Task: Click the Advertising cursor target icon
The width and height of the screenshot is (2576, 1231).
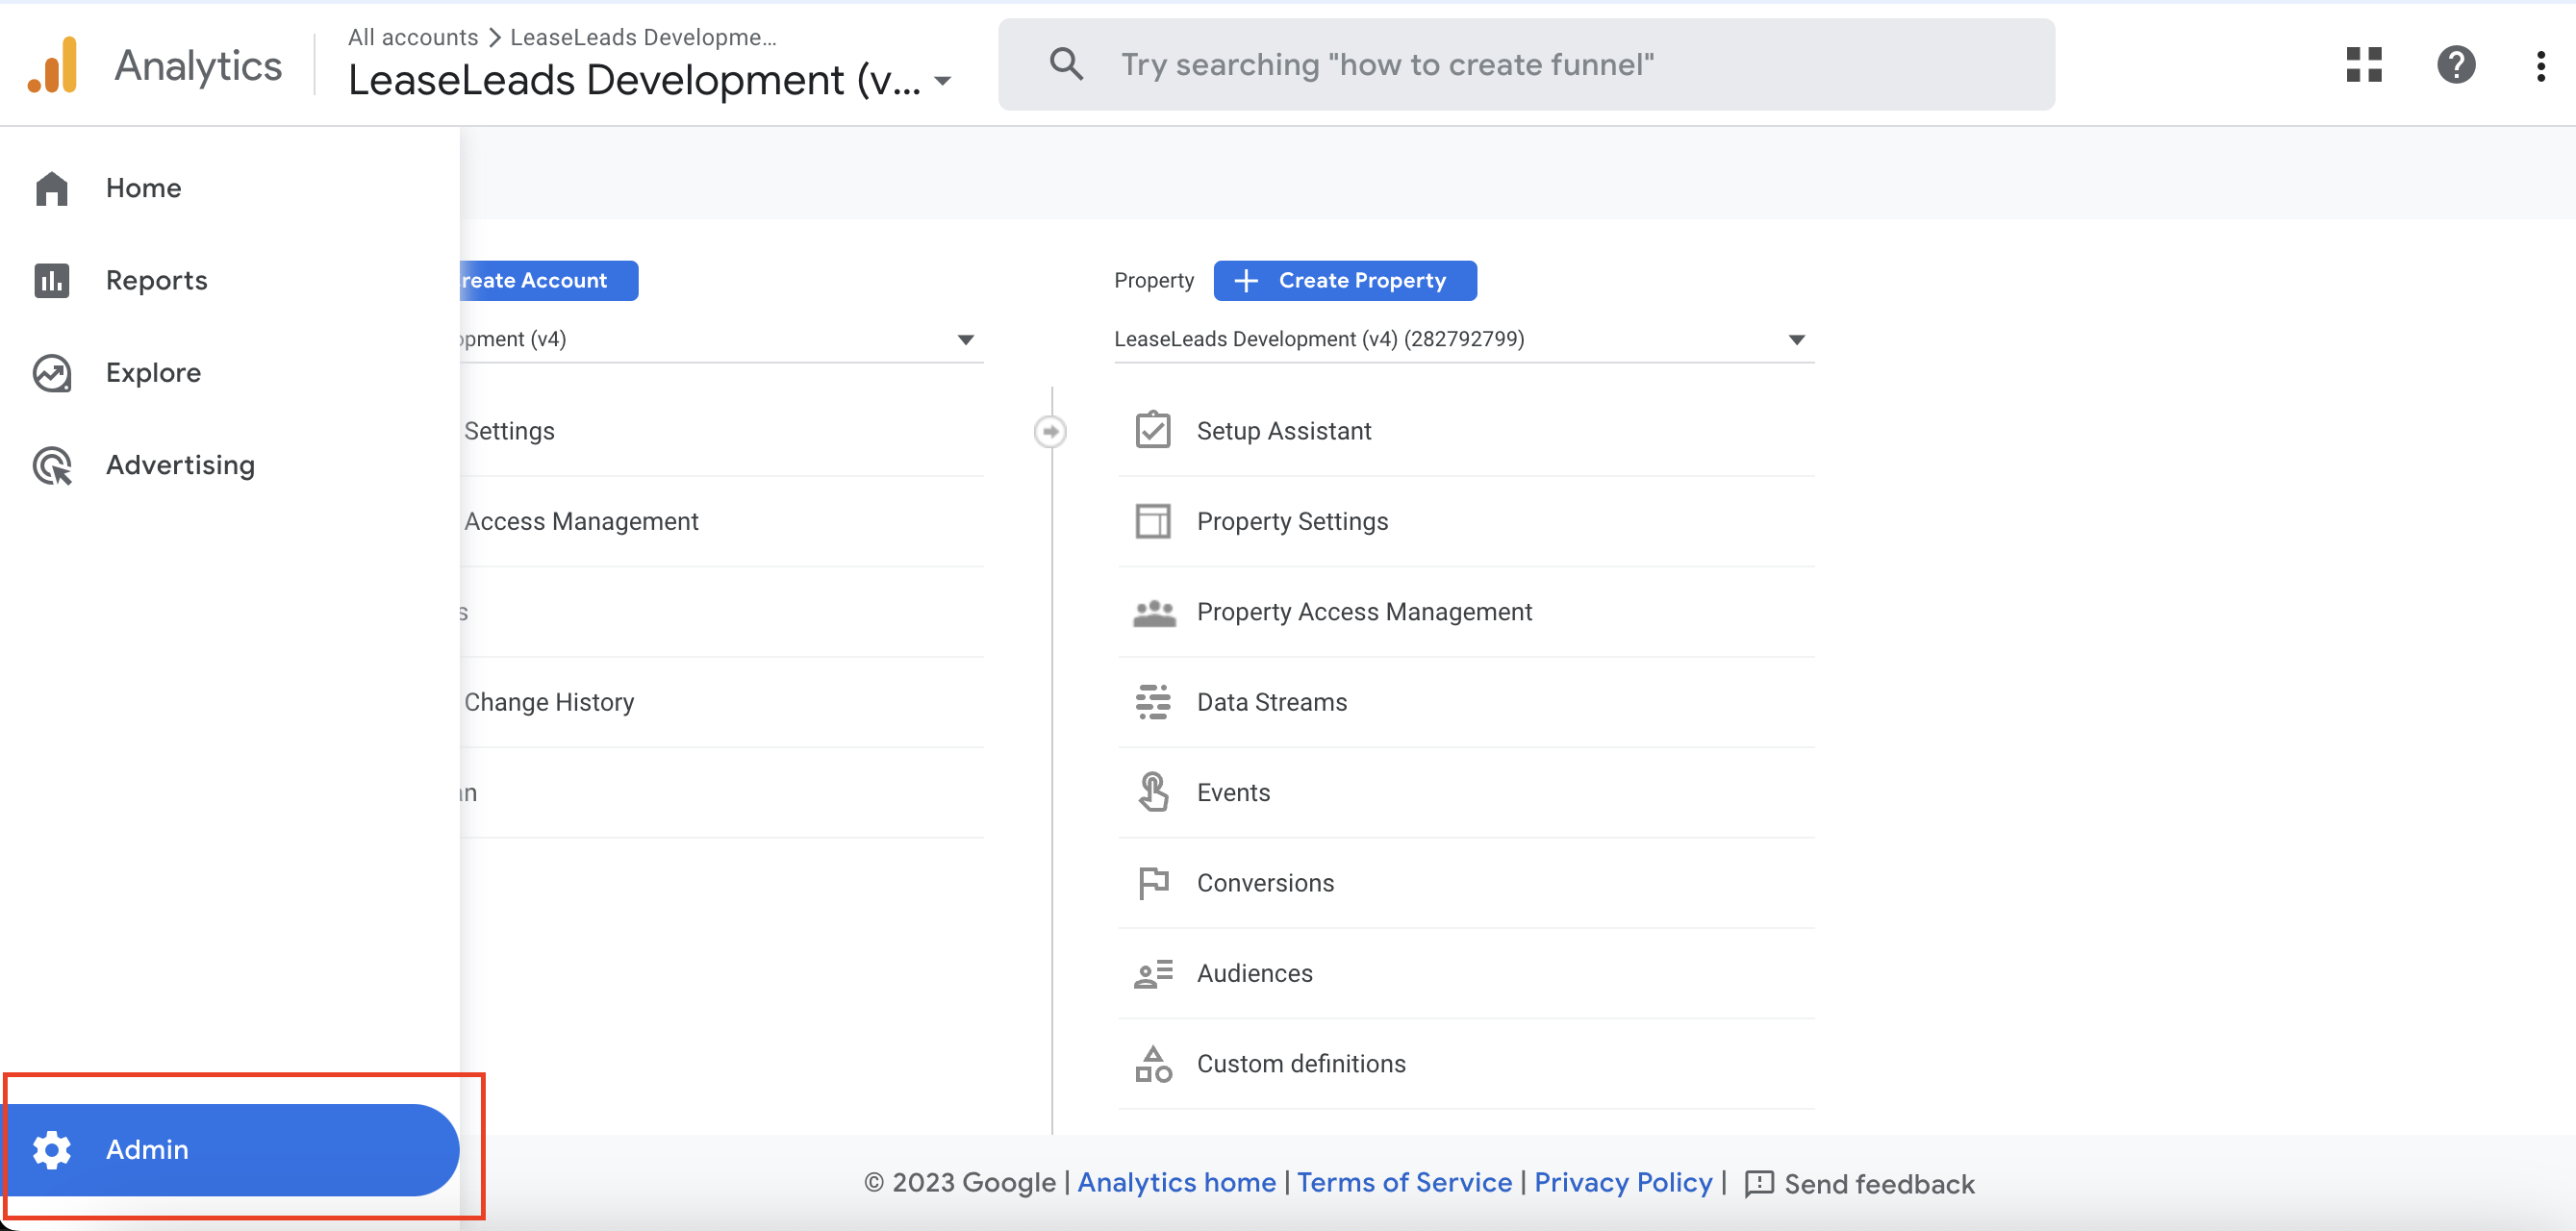Action: tap(52, 465)
